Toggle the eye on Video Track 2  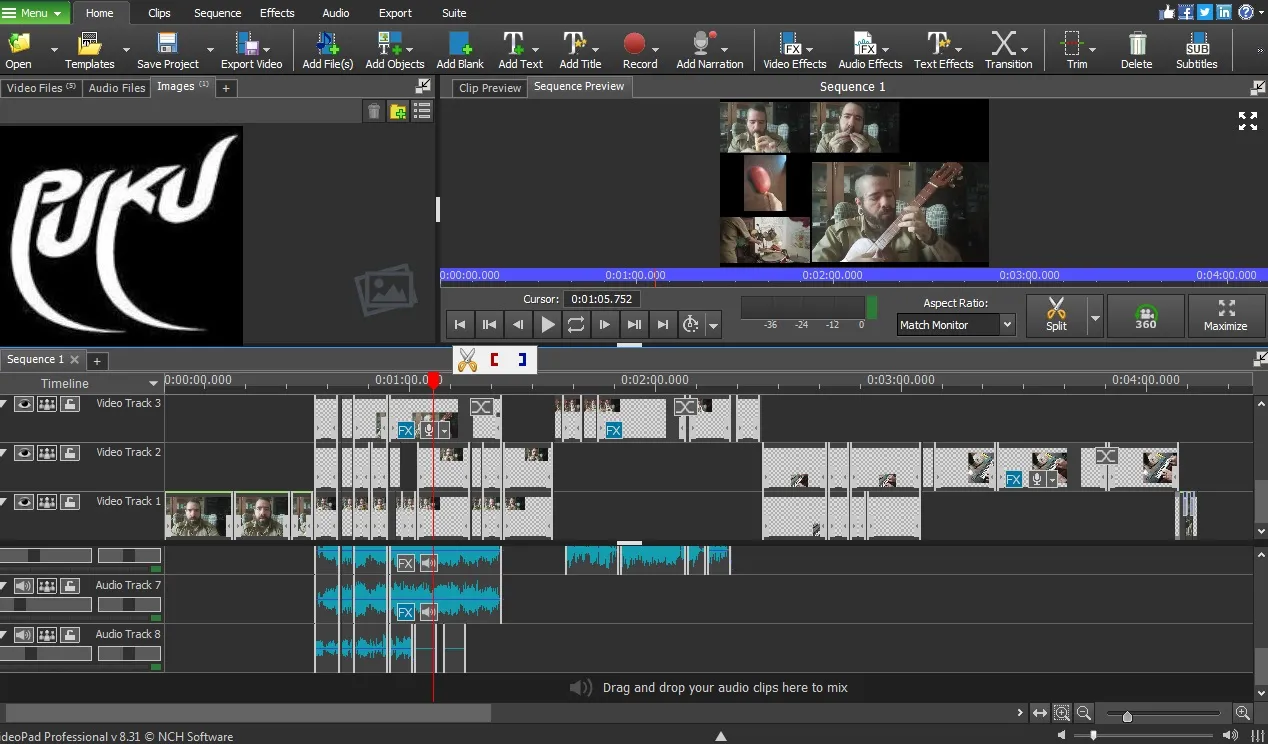(23, 453)
